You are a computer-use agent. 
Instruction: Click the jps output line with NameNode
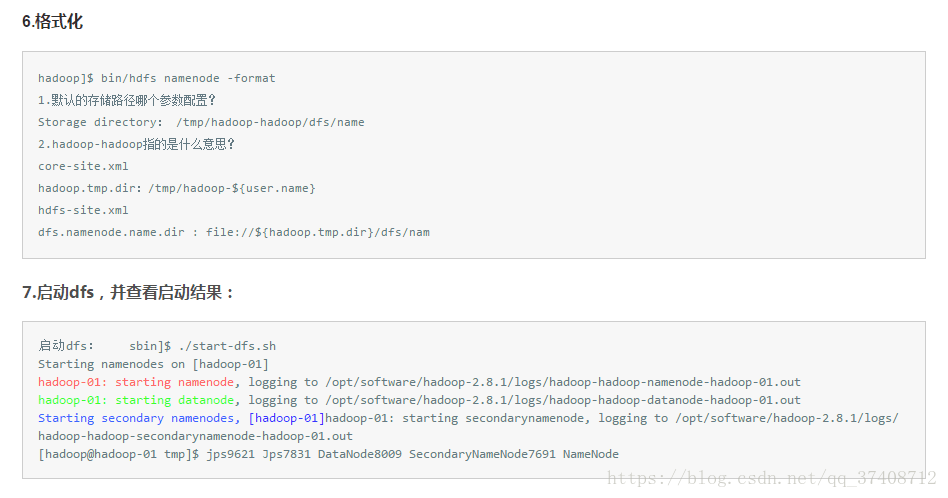point(328,454)
